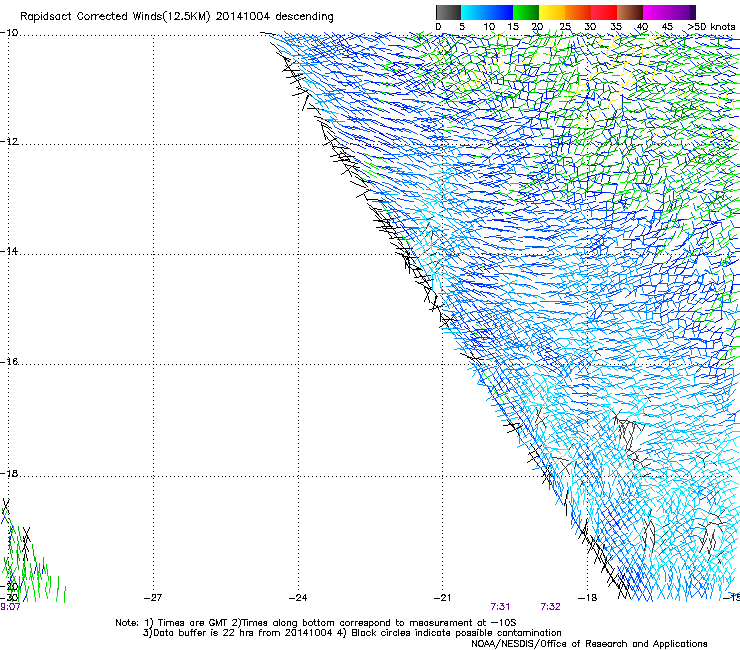Click the longitude label '-27'

click(153, 598)
